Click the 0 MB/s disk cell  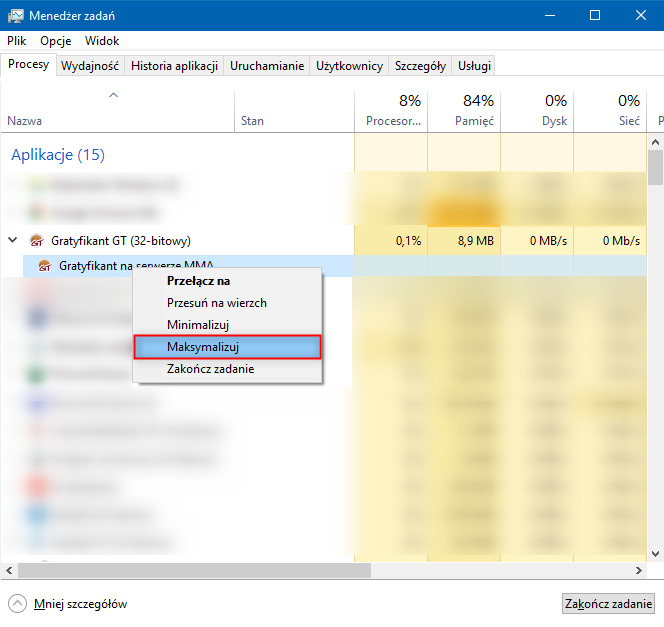(537, 241)
